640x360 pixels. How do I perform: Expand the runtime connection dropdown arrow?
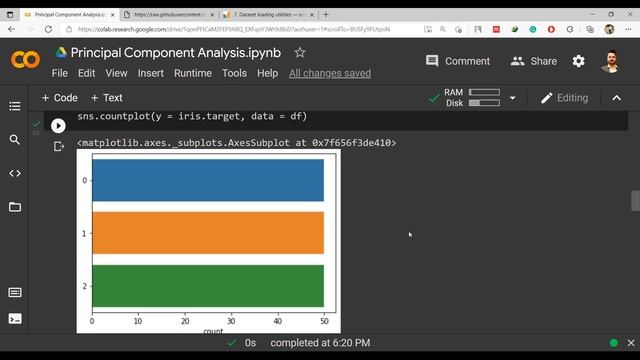pyautogui.click(x=513, y=98)
